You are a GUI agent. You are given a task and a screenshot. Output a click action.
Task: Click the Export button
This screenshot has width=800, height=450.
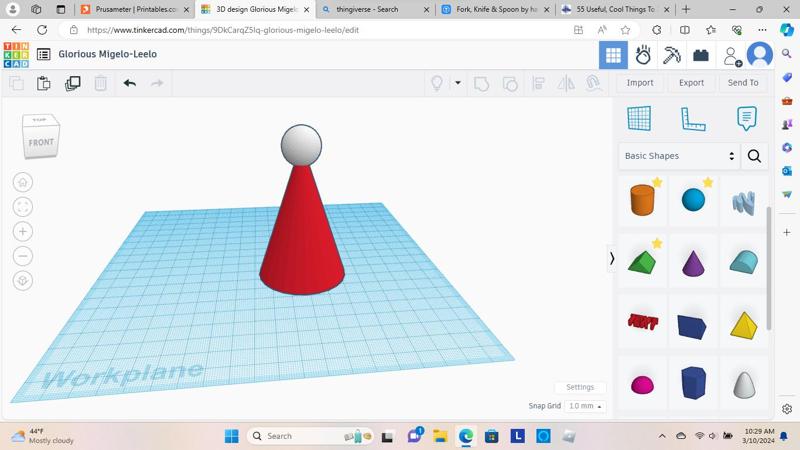pyautogui.click(x=691, y=83)
